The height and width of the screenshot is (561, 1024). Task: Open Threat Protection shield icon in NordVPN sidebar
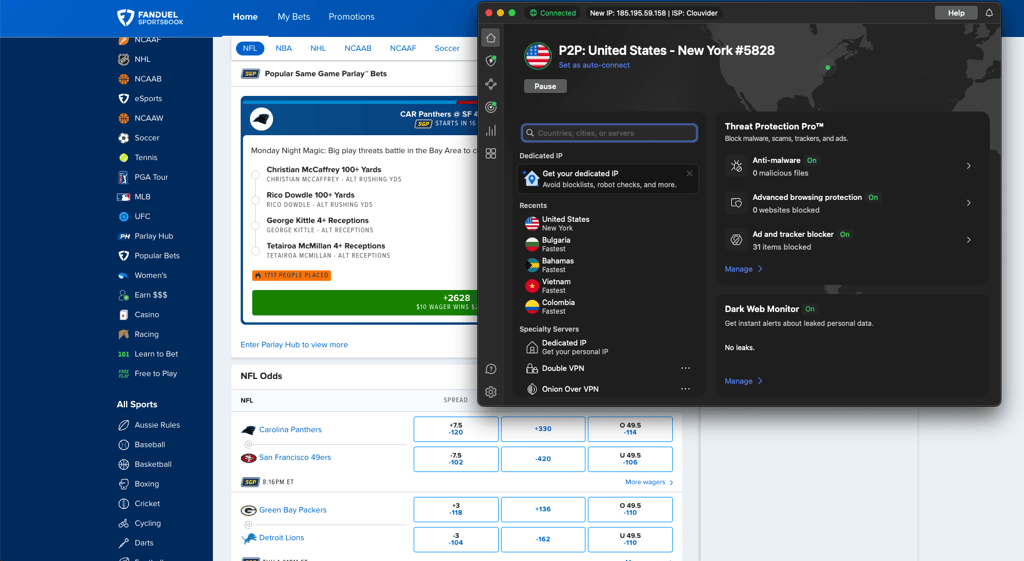coord(490,61)
